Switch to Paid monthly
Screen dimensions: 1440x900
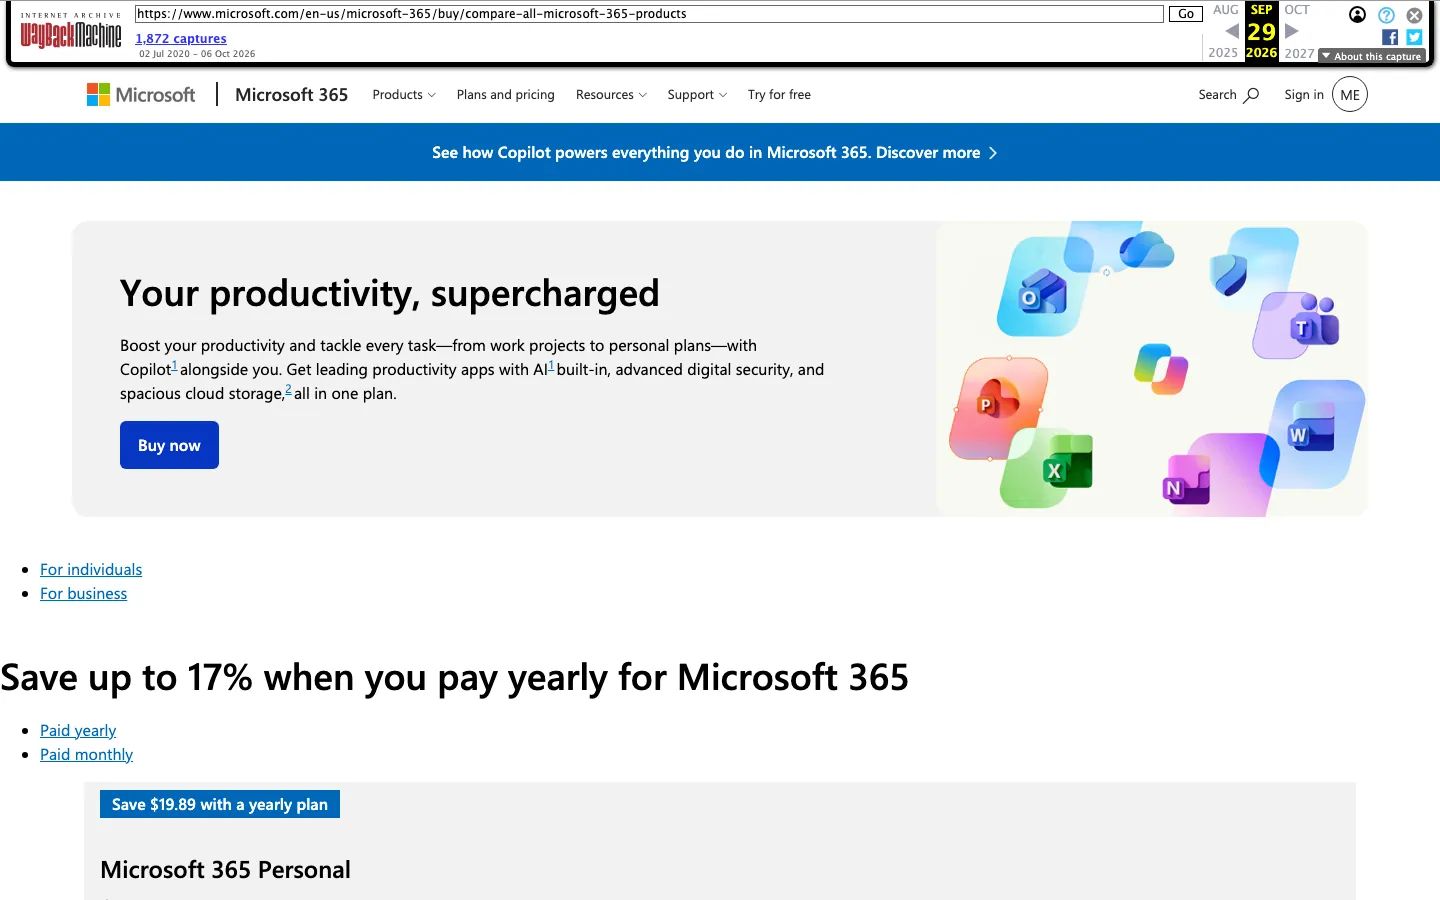(x=87, y=755)
